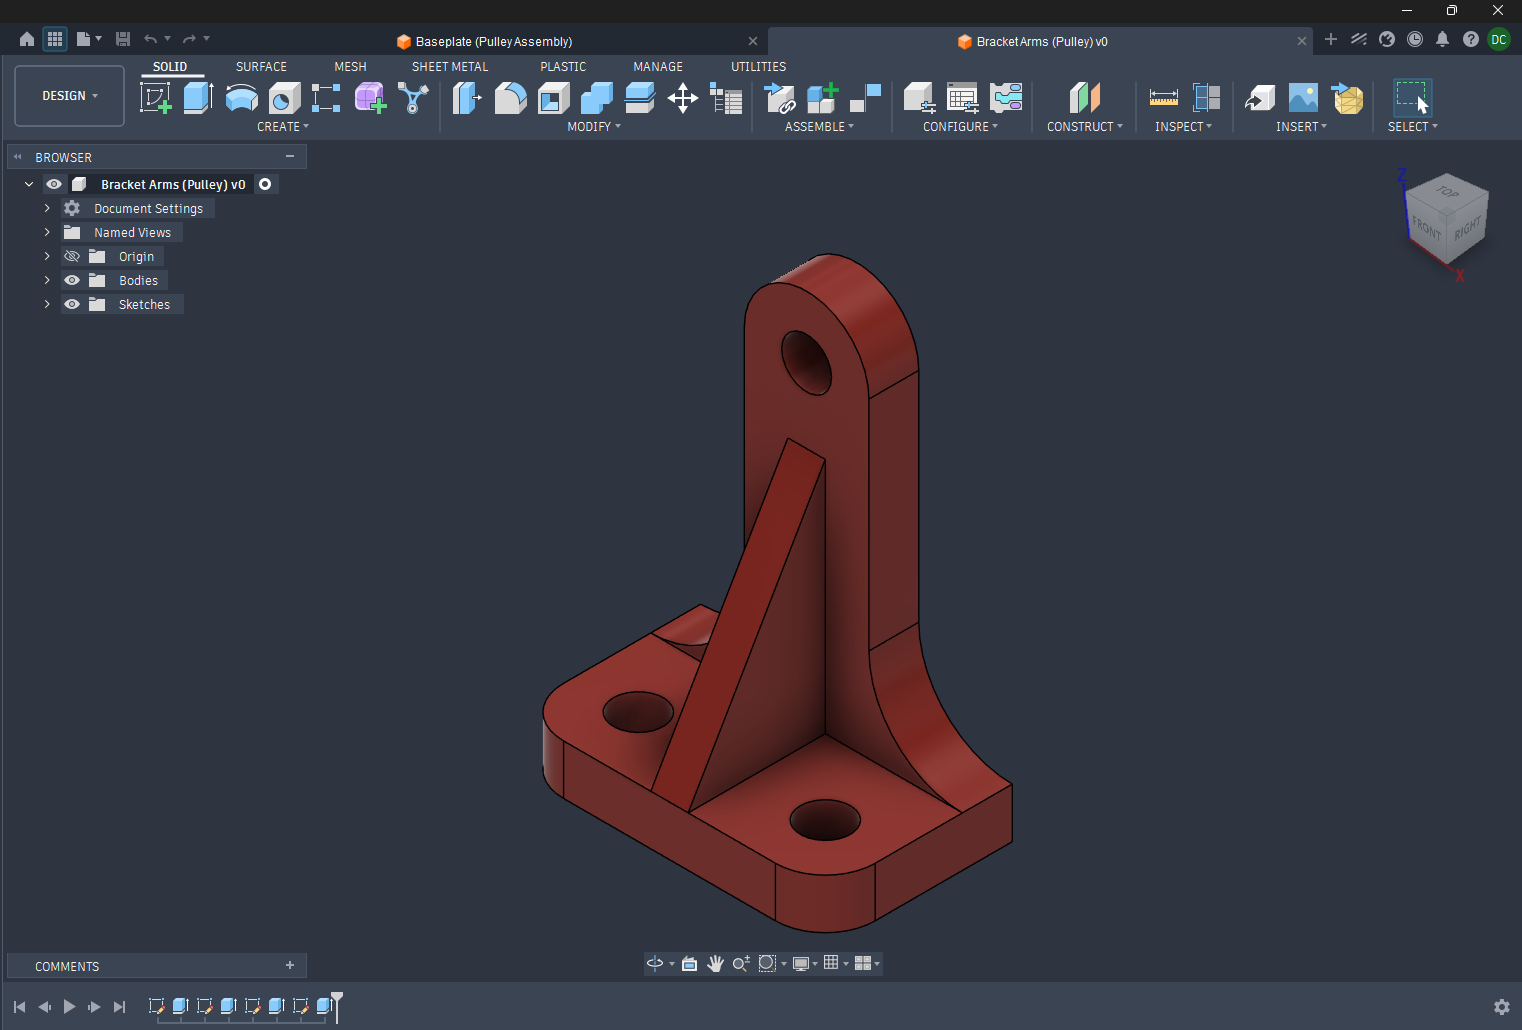This screenshot has height=1030, width=1522.
Task: Select the Revolve tool
Action: 242,98
